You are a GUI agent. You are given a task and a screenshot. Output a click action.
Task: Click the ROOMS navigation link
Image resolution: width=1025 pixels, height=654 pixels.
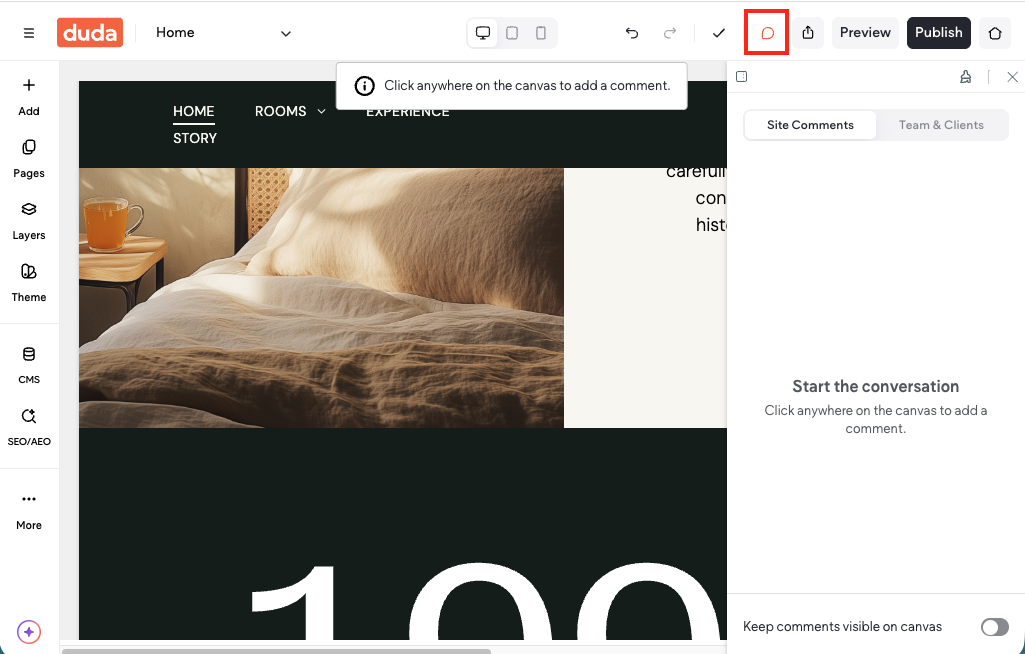point(280,111)
